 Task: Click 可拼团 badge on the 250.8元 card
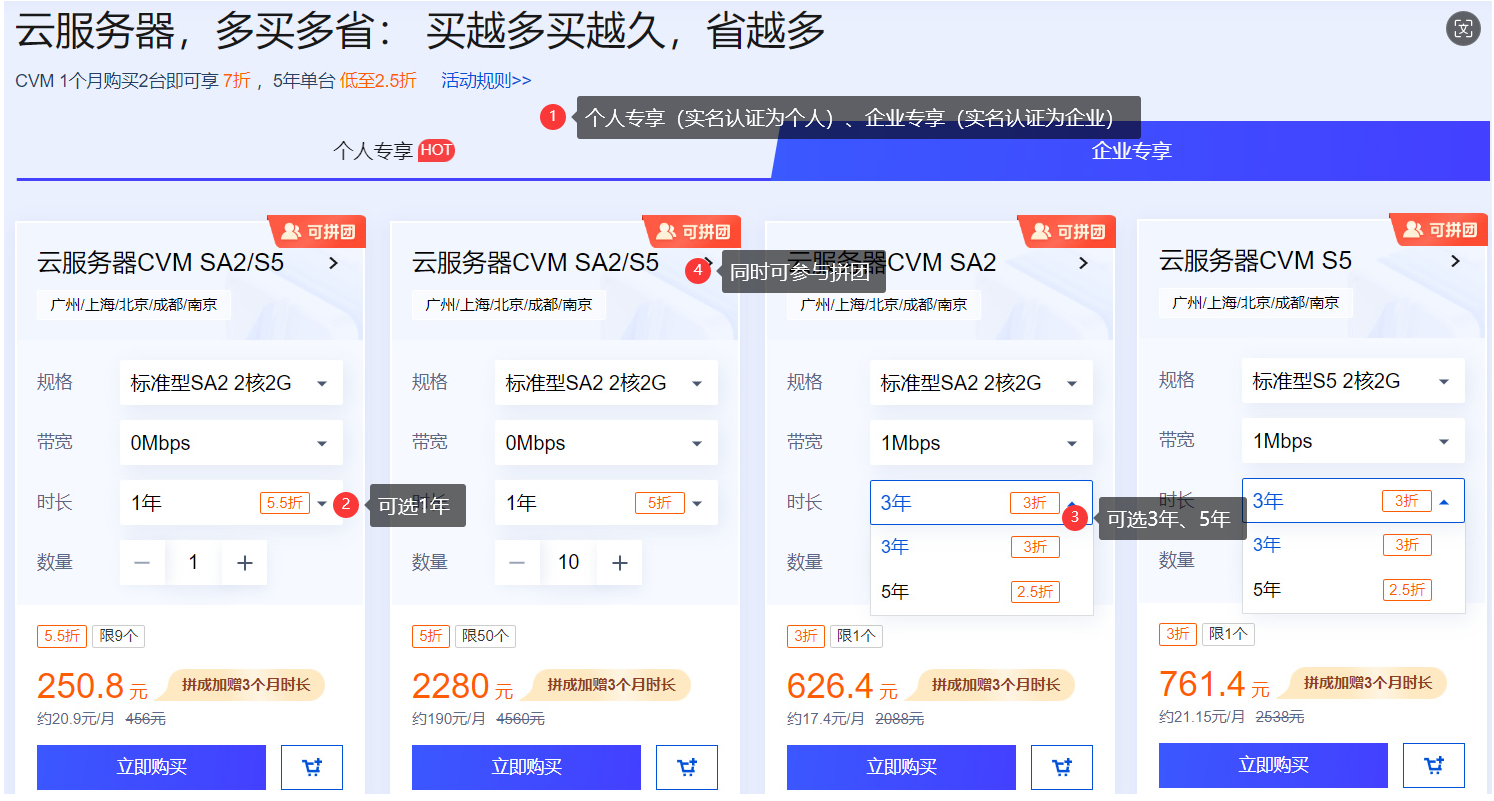[317, 232]
